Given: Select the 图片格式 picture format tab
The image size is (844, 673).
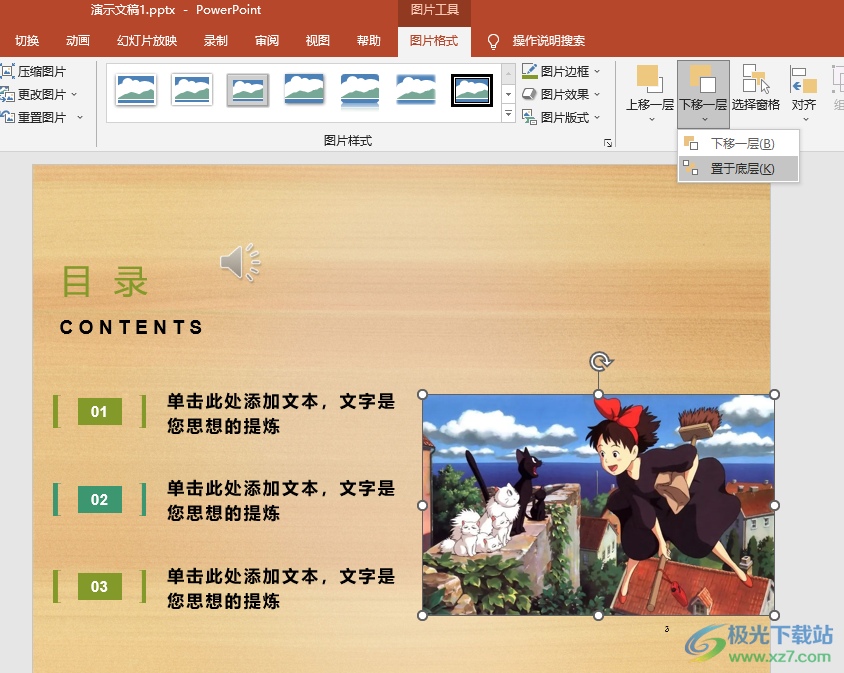Looking at the screenshot, I should coord(434,41).
